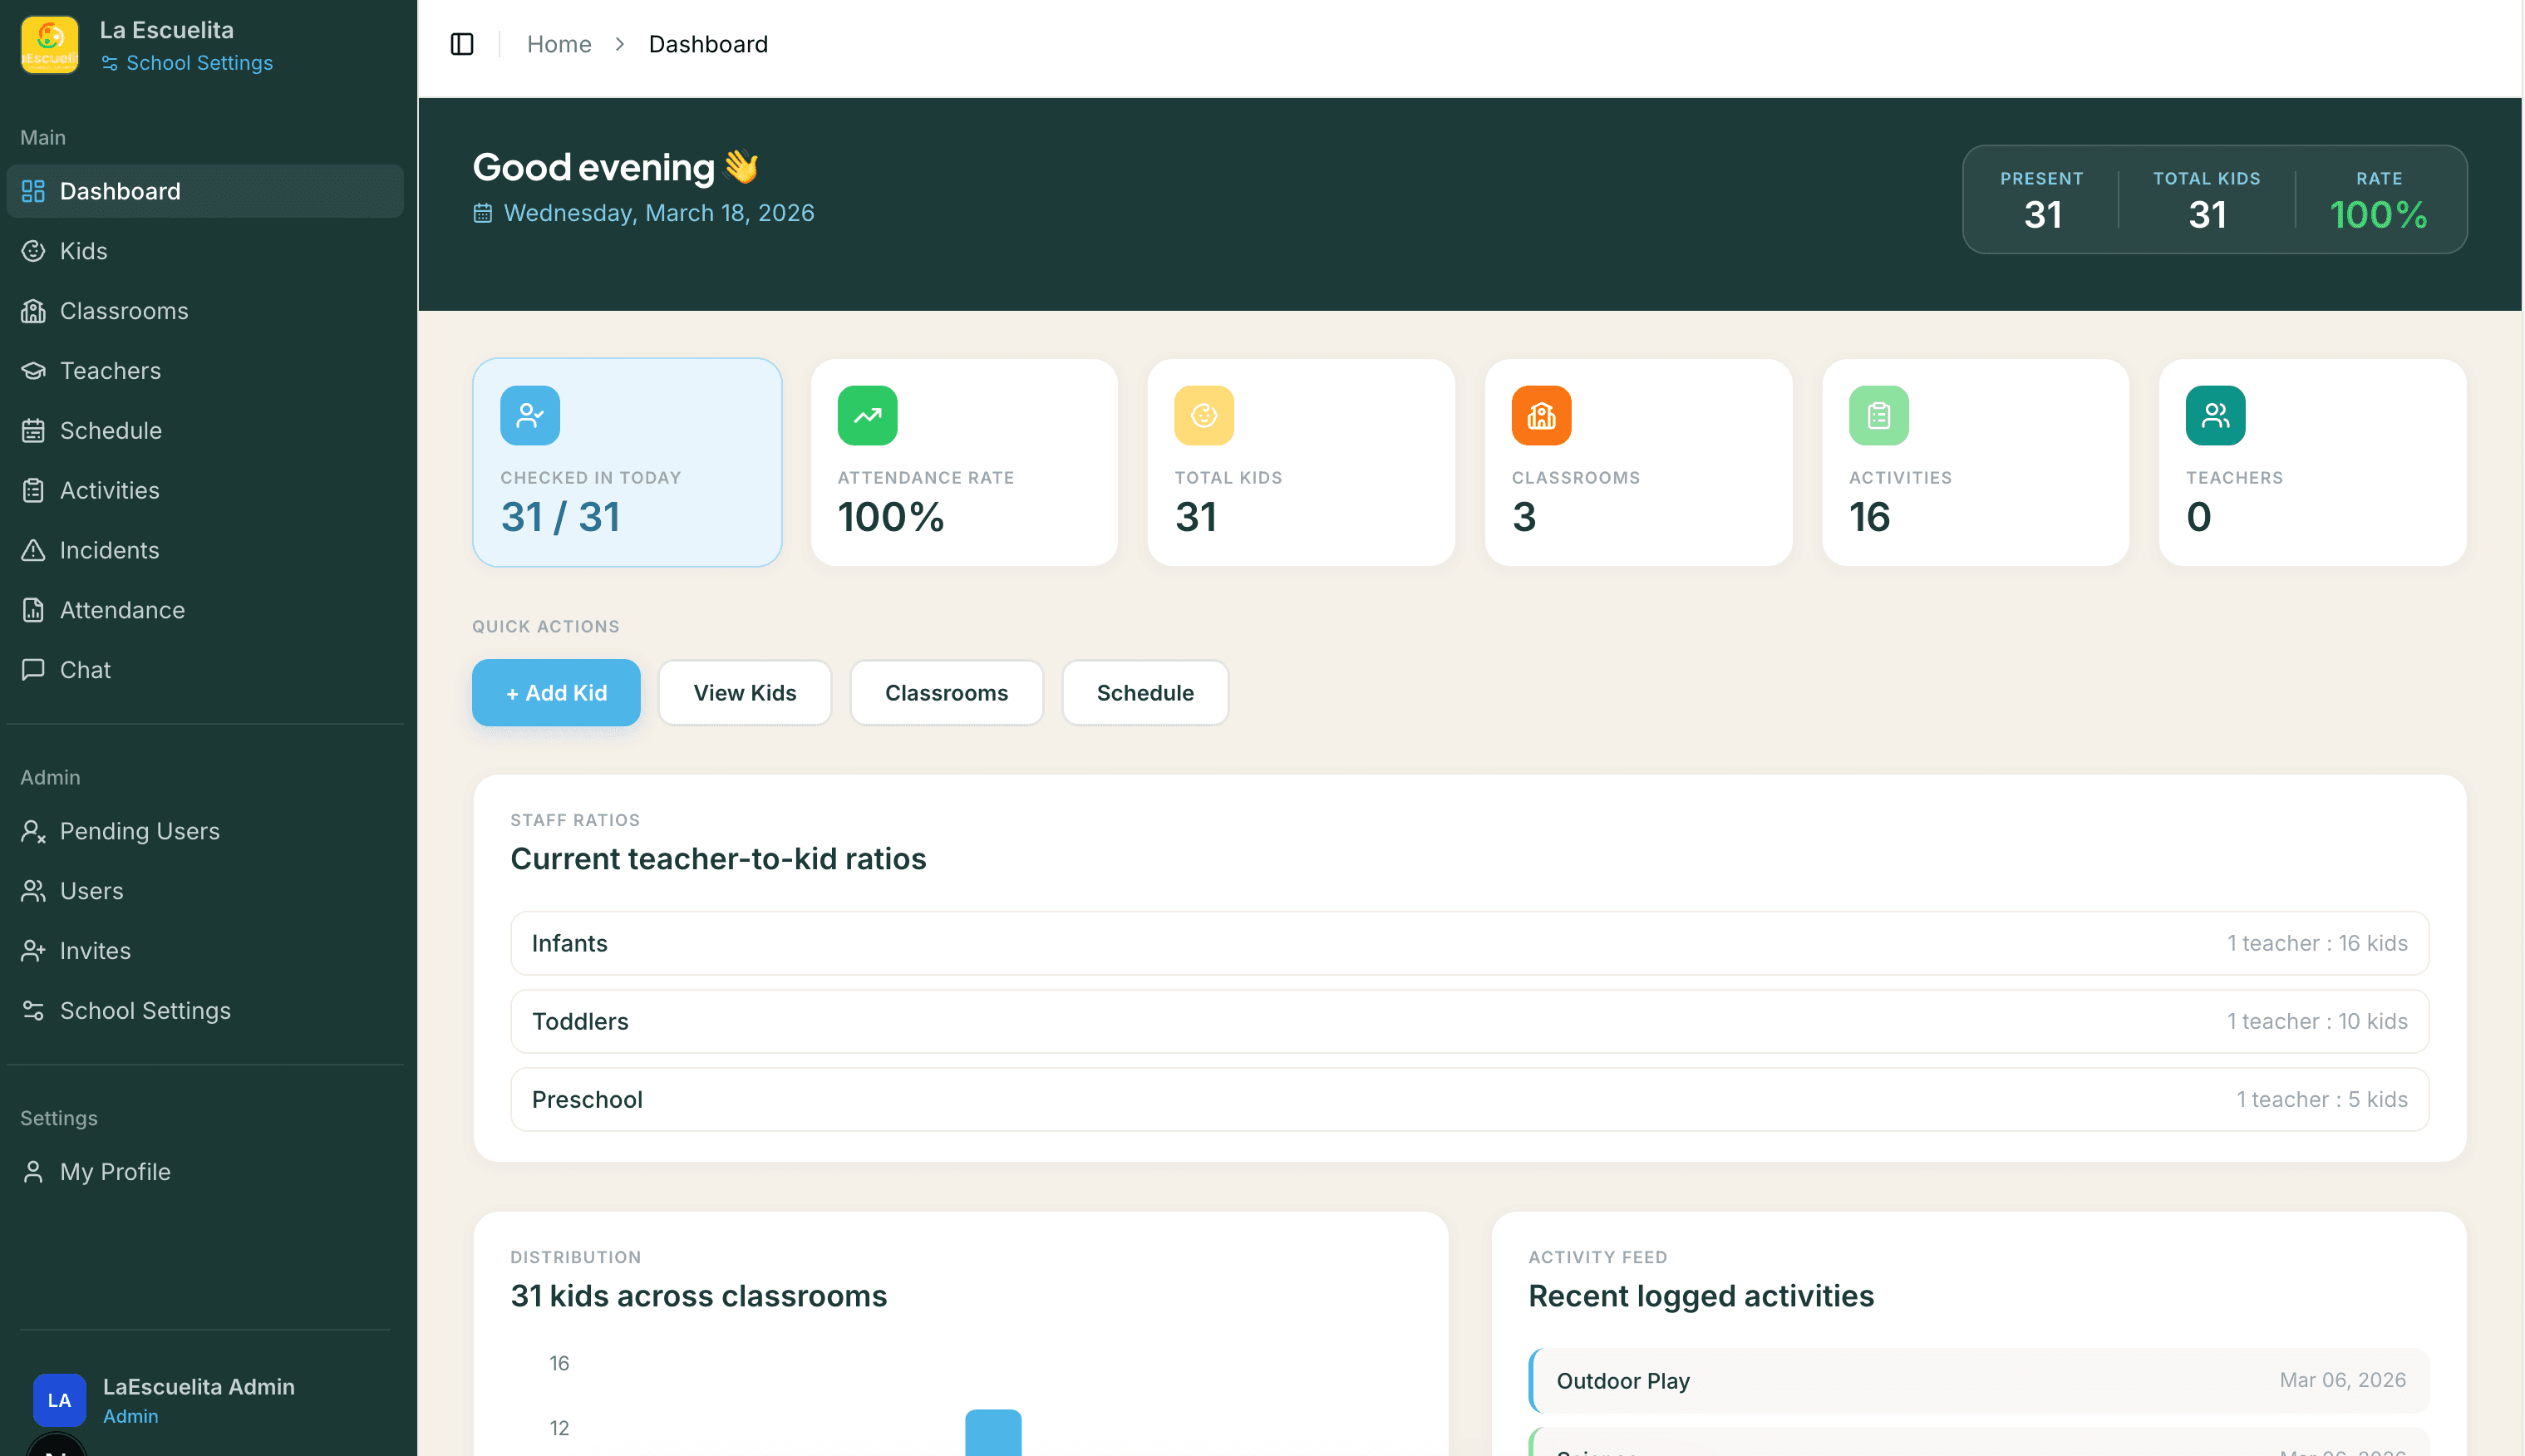
Task: Click the View Kids quick action
Action: (x=744, y=692)
